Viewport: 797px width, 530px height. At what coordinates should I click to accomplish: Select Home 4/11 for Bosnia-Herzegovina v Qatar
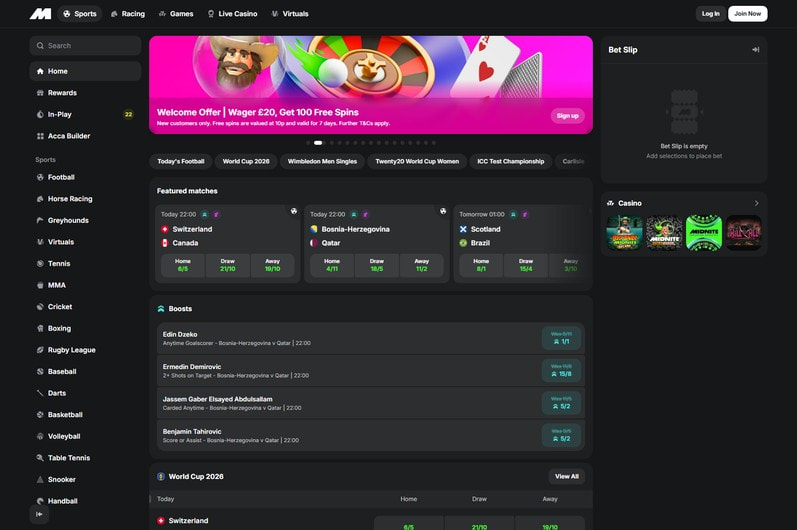(x=332, y=265)
